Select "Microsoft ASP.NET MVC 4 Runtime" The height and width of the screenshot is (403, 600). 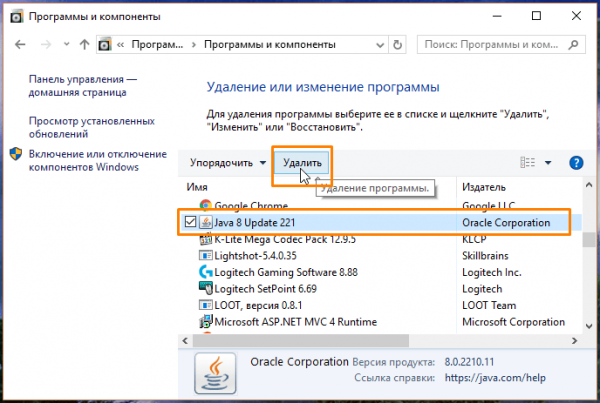295,322
